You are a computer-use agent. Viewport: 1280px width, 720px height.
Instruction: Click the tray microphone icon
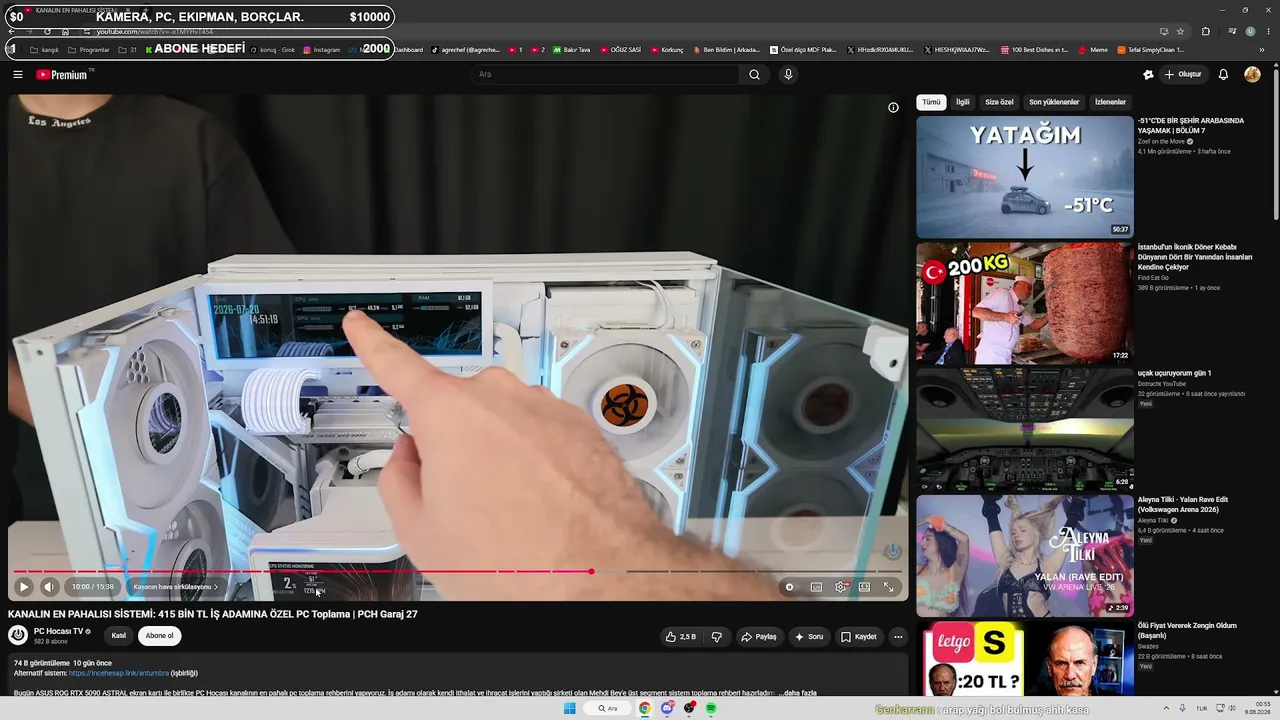click(1182, 708)
